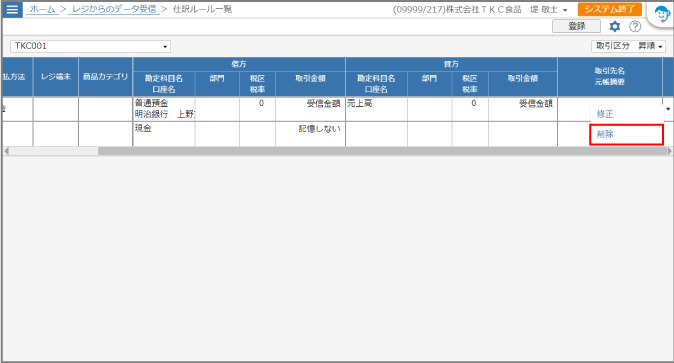This screenshot has width=674, height=363.
Task: Click the 記憶しない amount cell
Action: click(310, 134)
